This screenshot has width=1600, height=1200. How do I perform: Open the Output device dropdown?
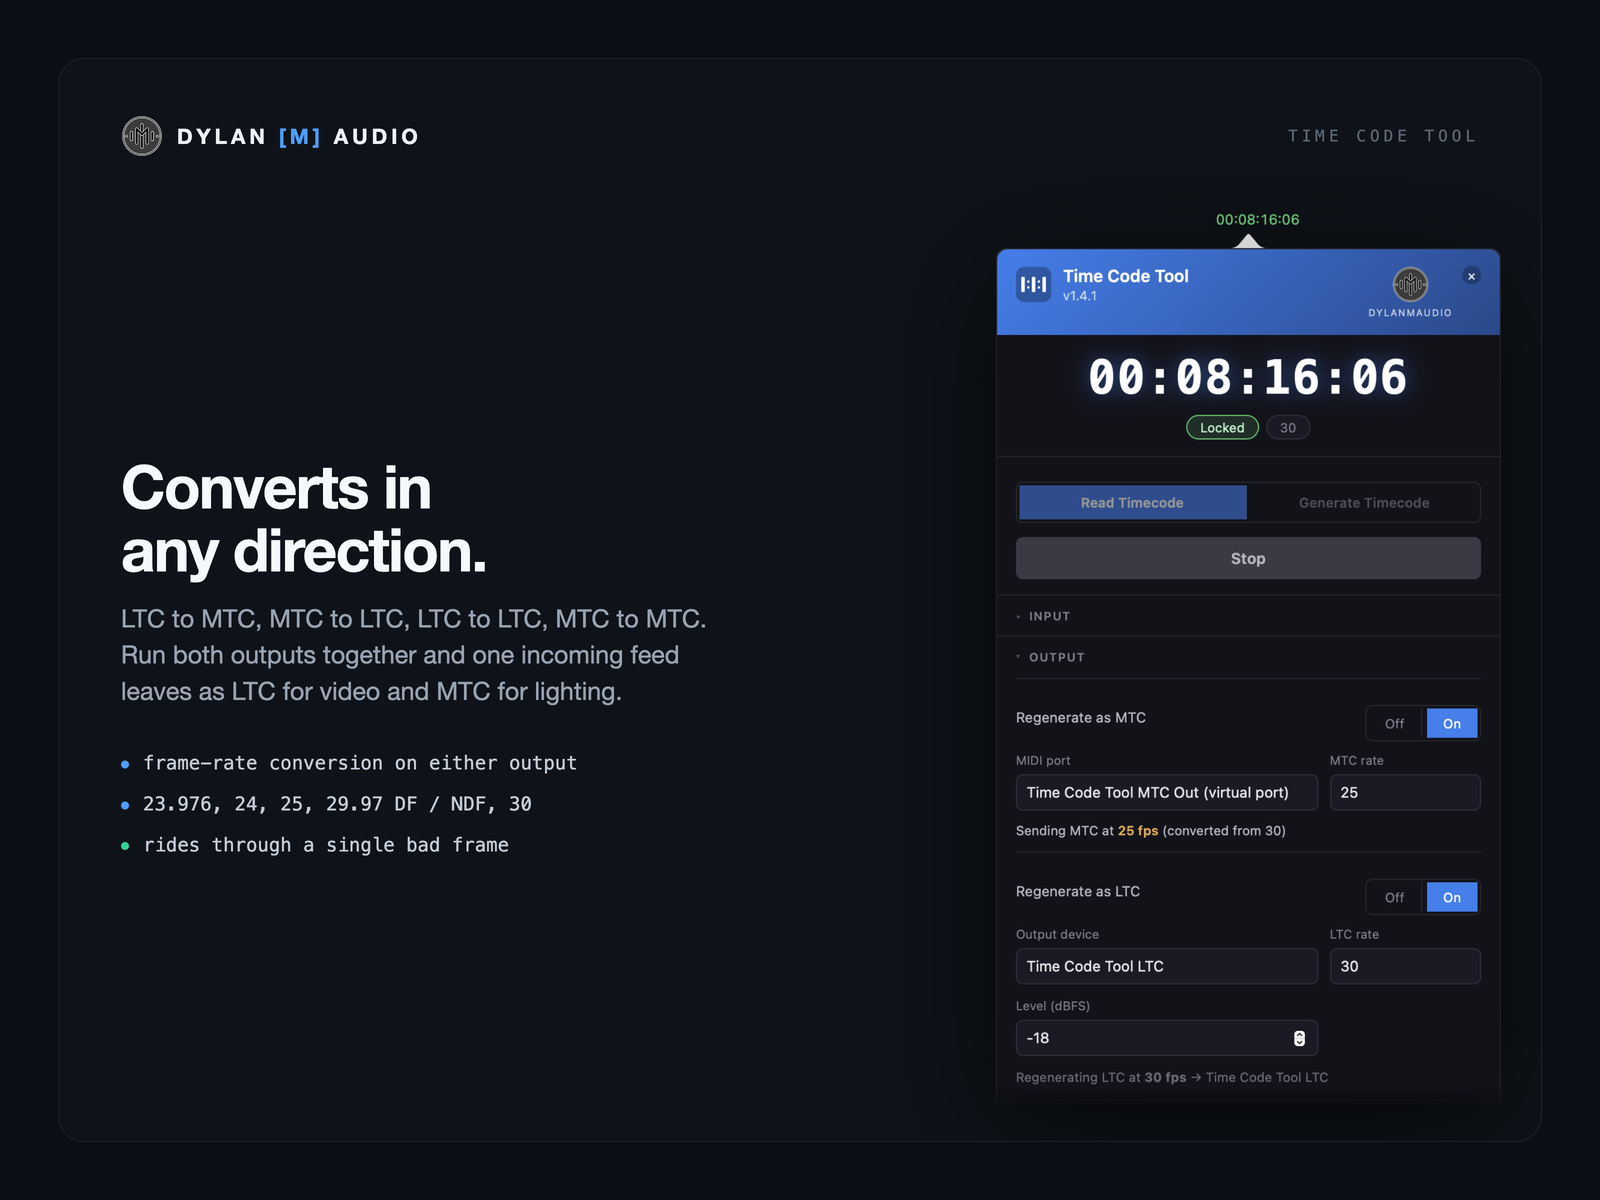[1167, 966]
